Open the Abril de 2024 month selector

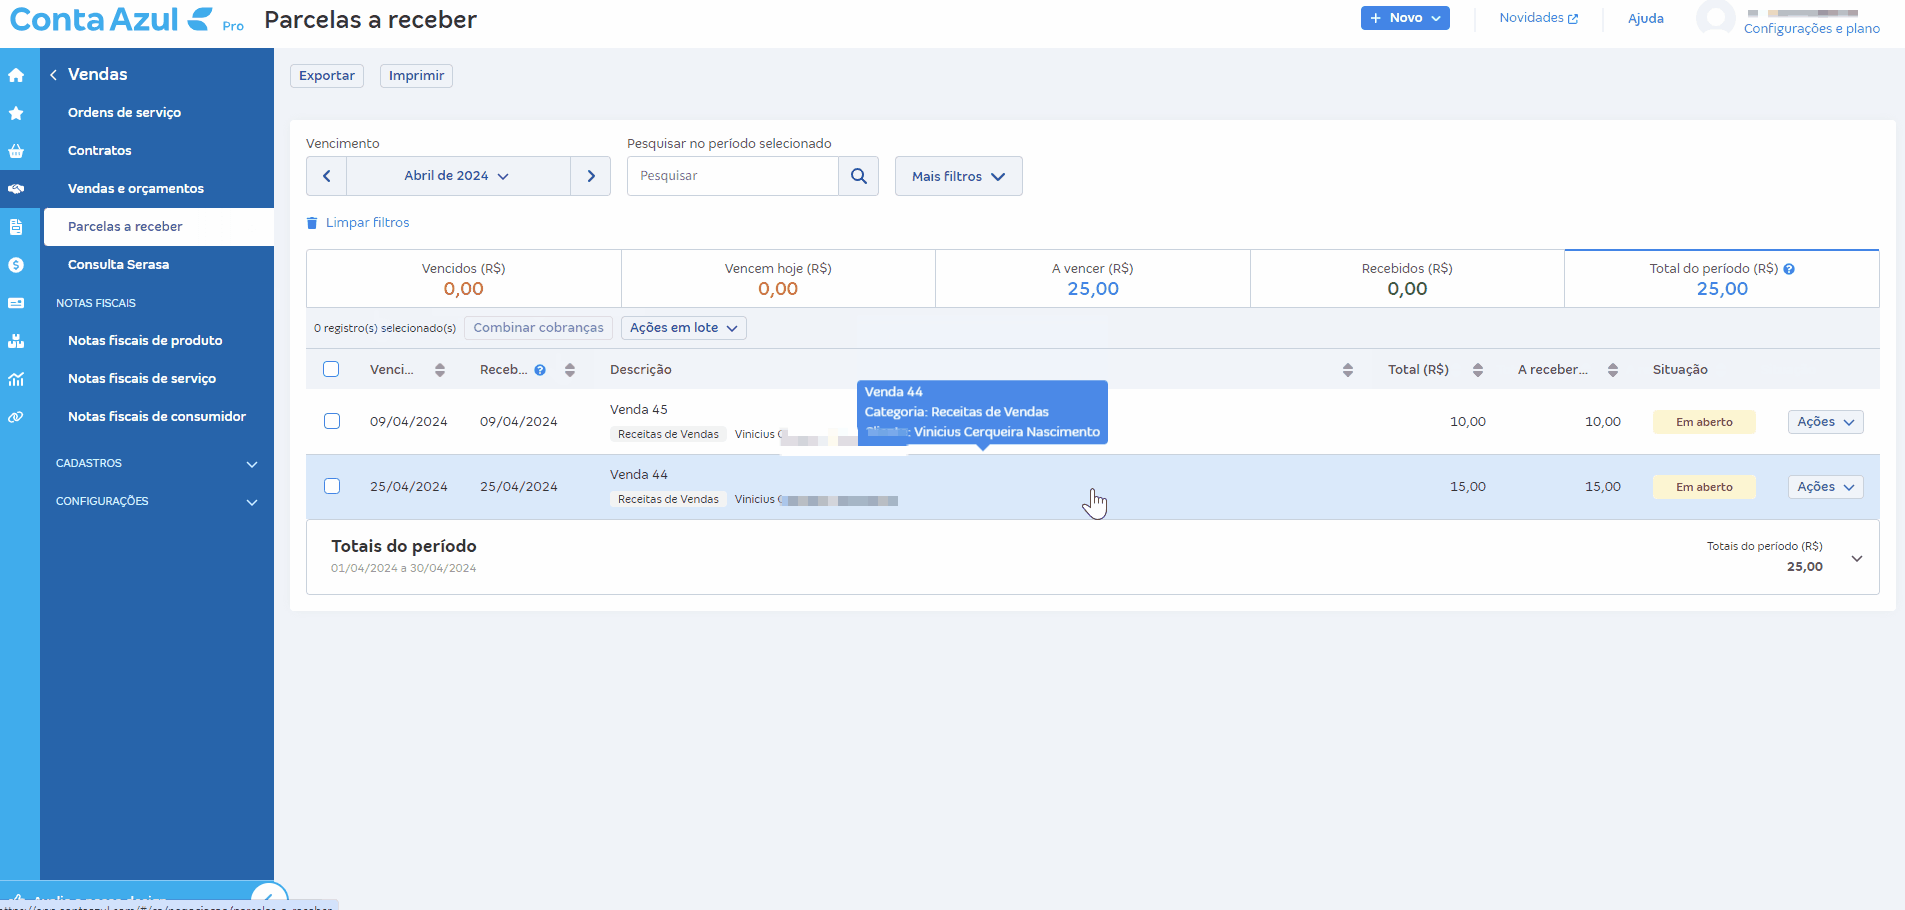[457, 176]
